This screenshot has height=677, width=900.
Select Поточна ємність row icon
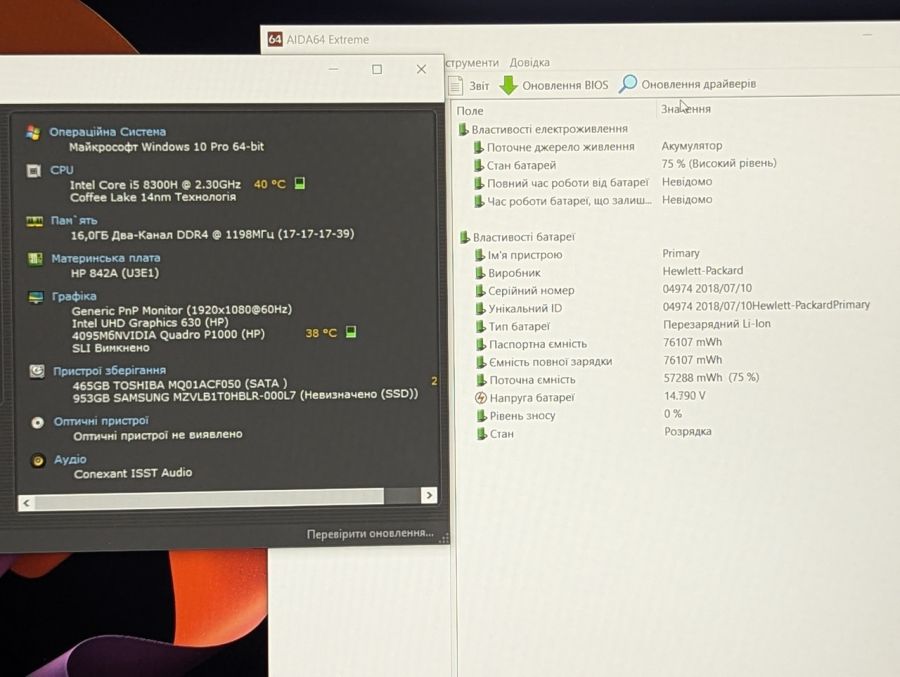coord(481,380)
